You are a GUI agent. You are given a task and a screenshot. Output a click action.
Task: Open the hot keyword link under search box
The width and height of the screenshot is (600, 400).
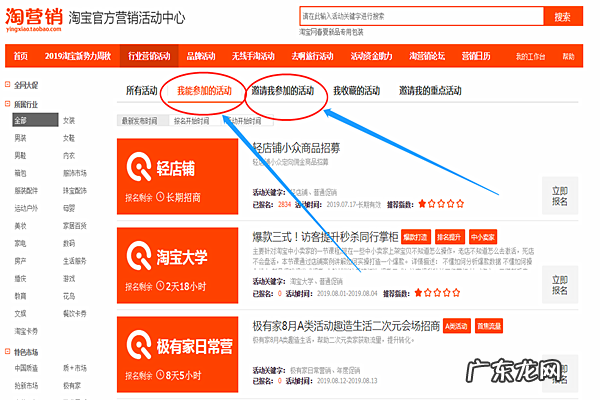(331, 32)
